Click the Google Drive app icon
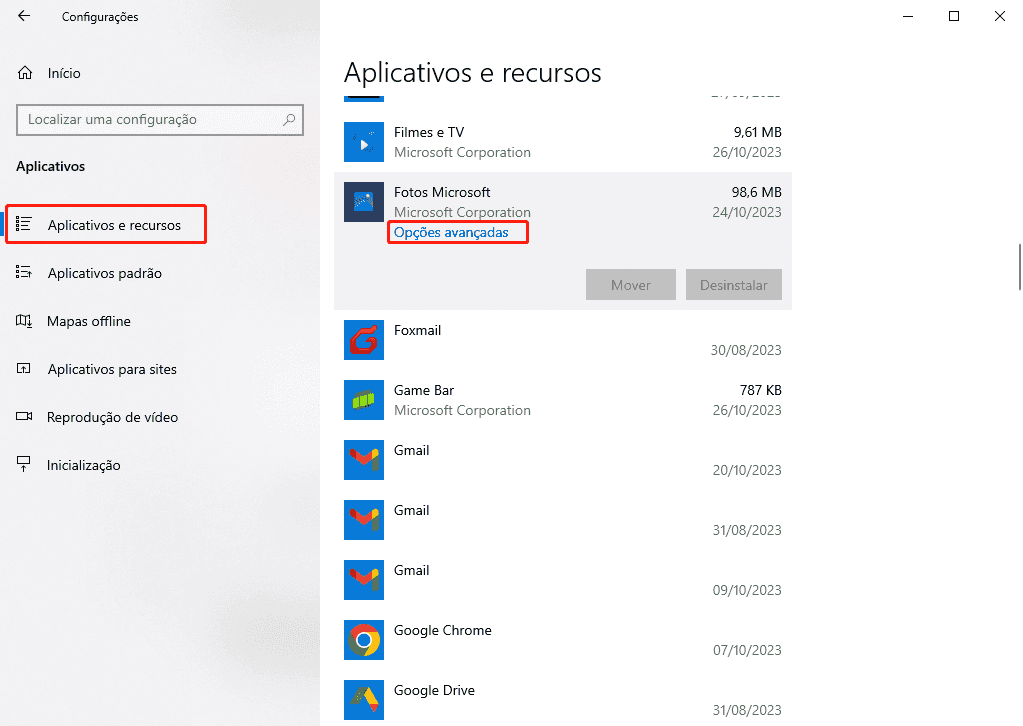This screenshot has height=726, width=1023. [363, 700]
